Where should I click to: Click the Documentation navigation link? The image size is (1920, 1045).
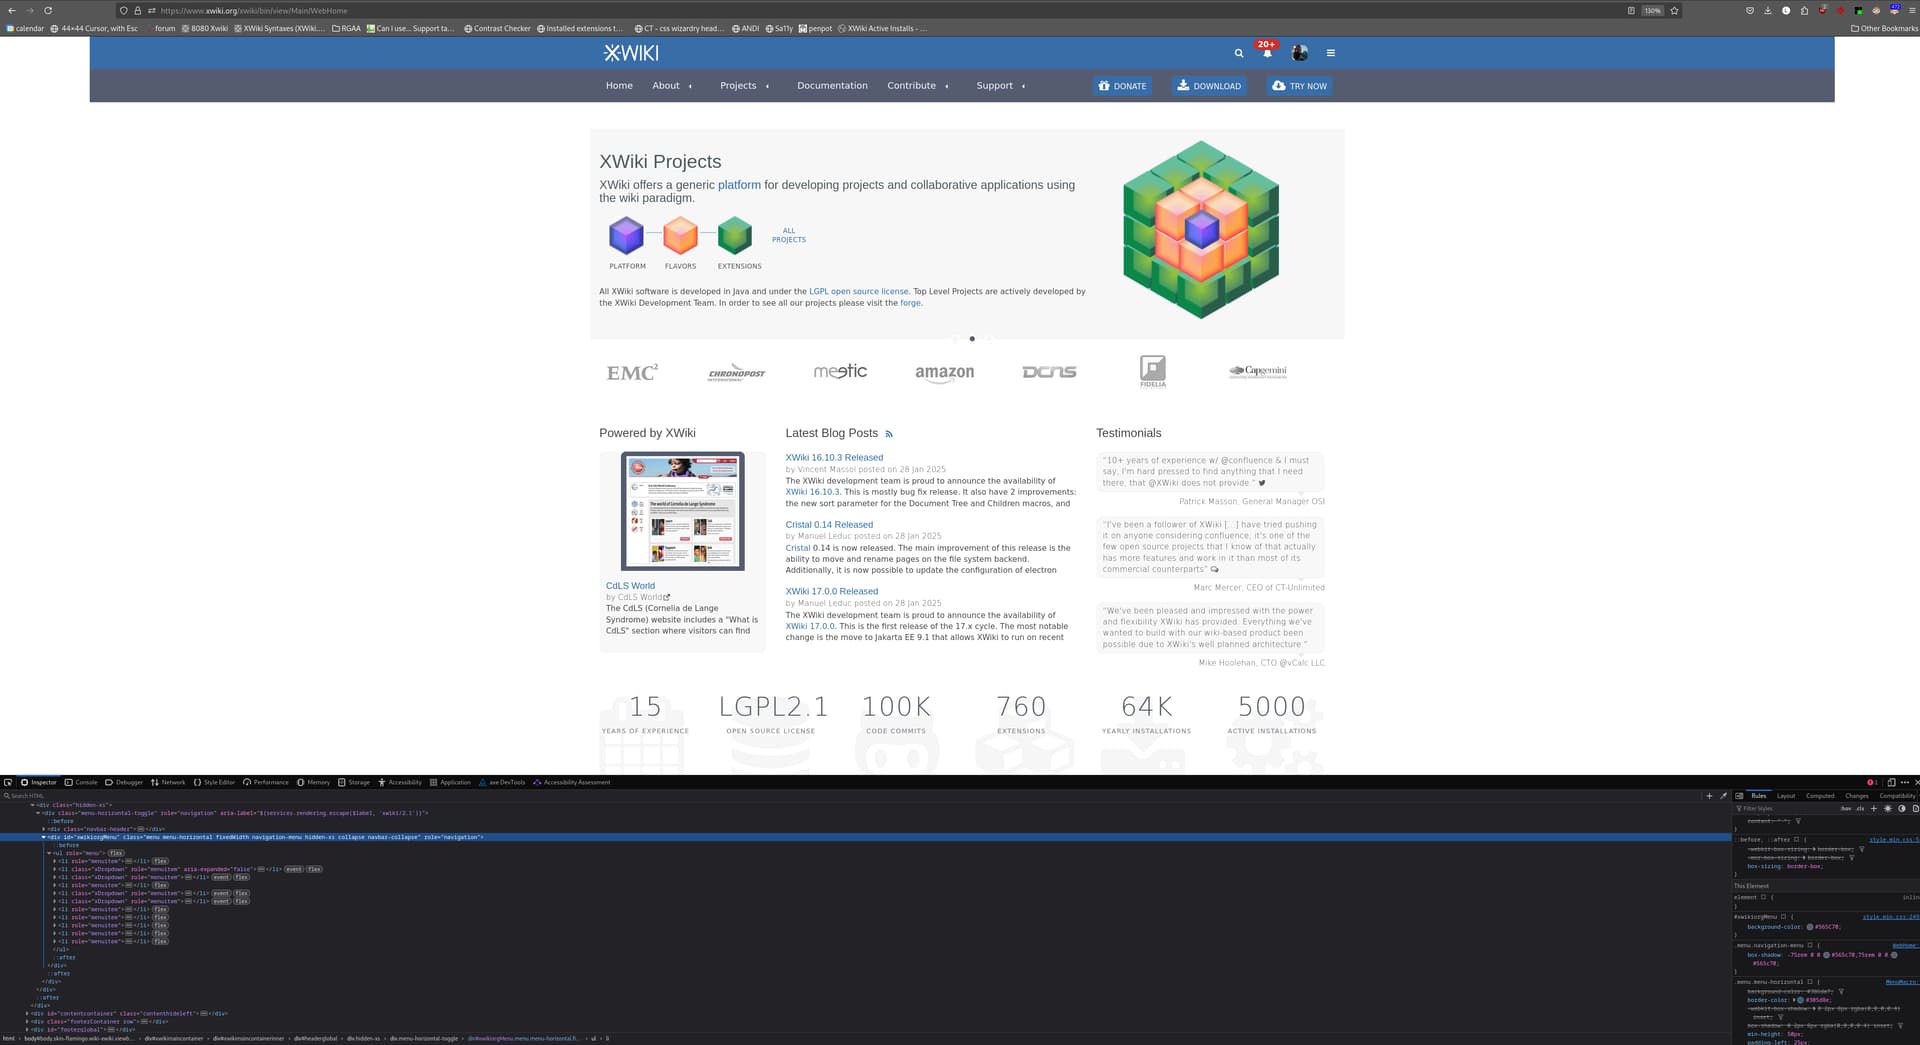[x=832, y=86]
